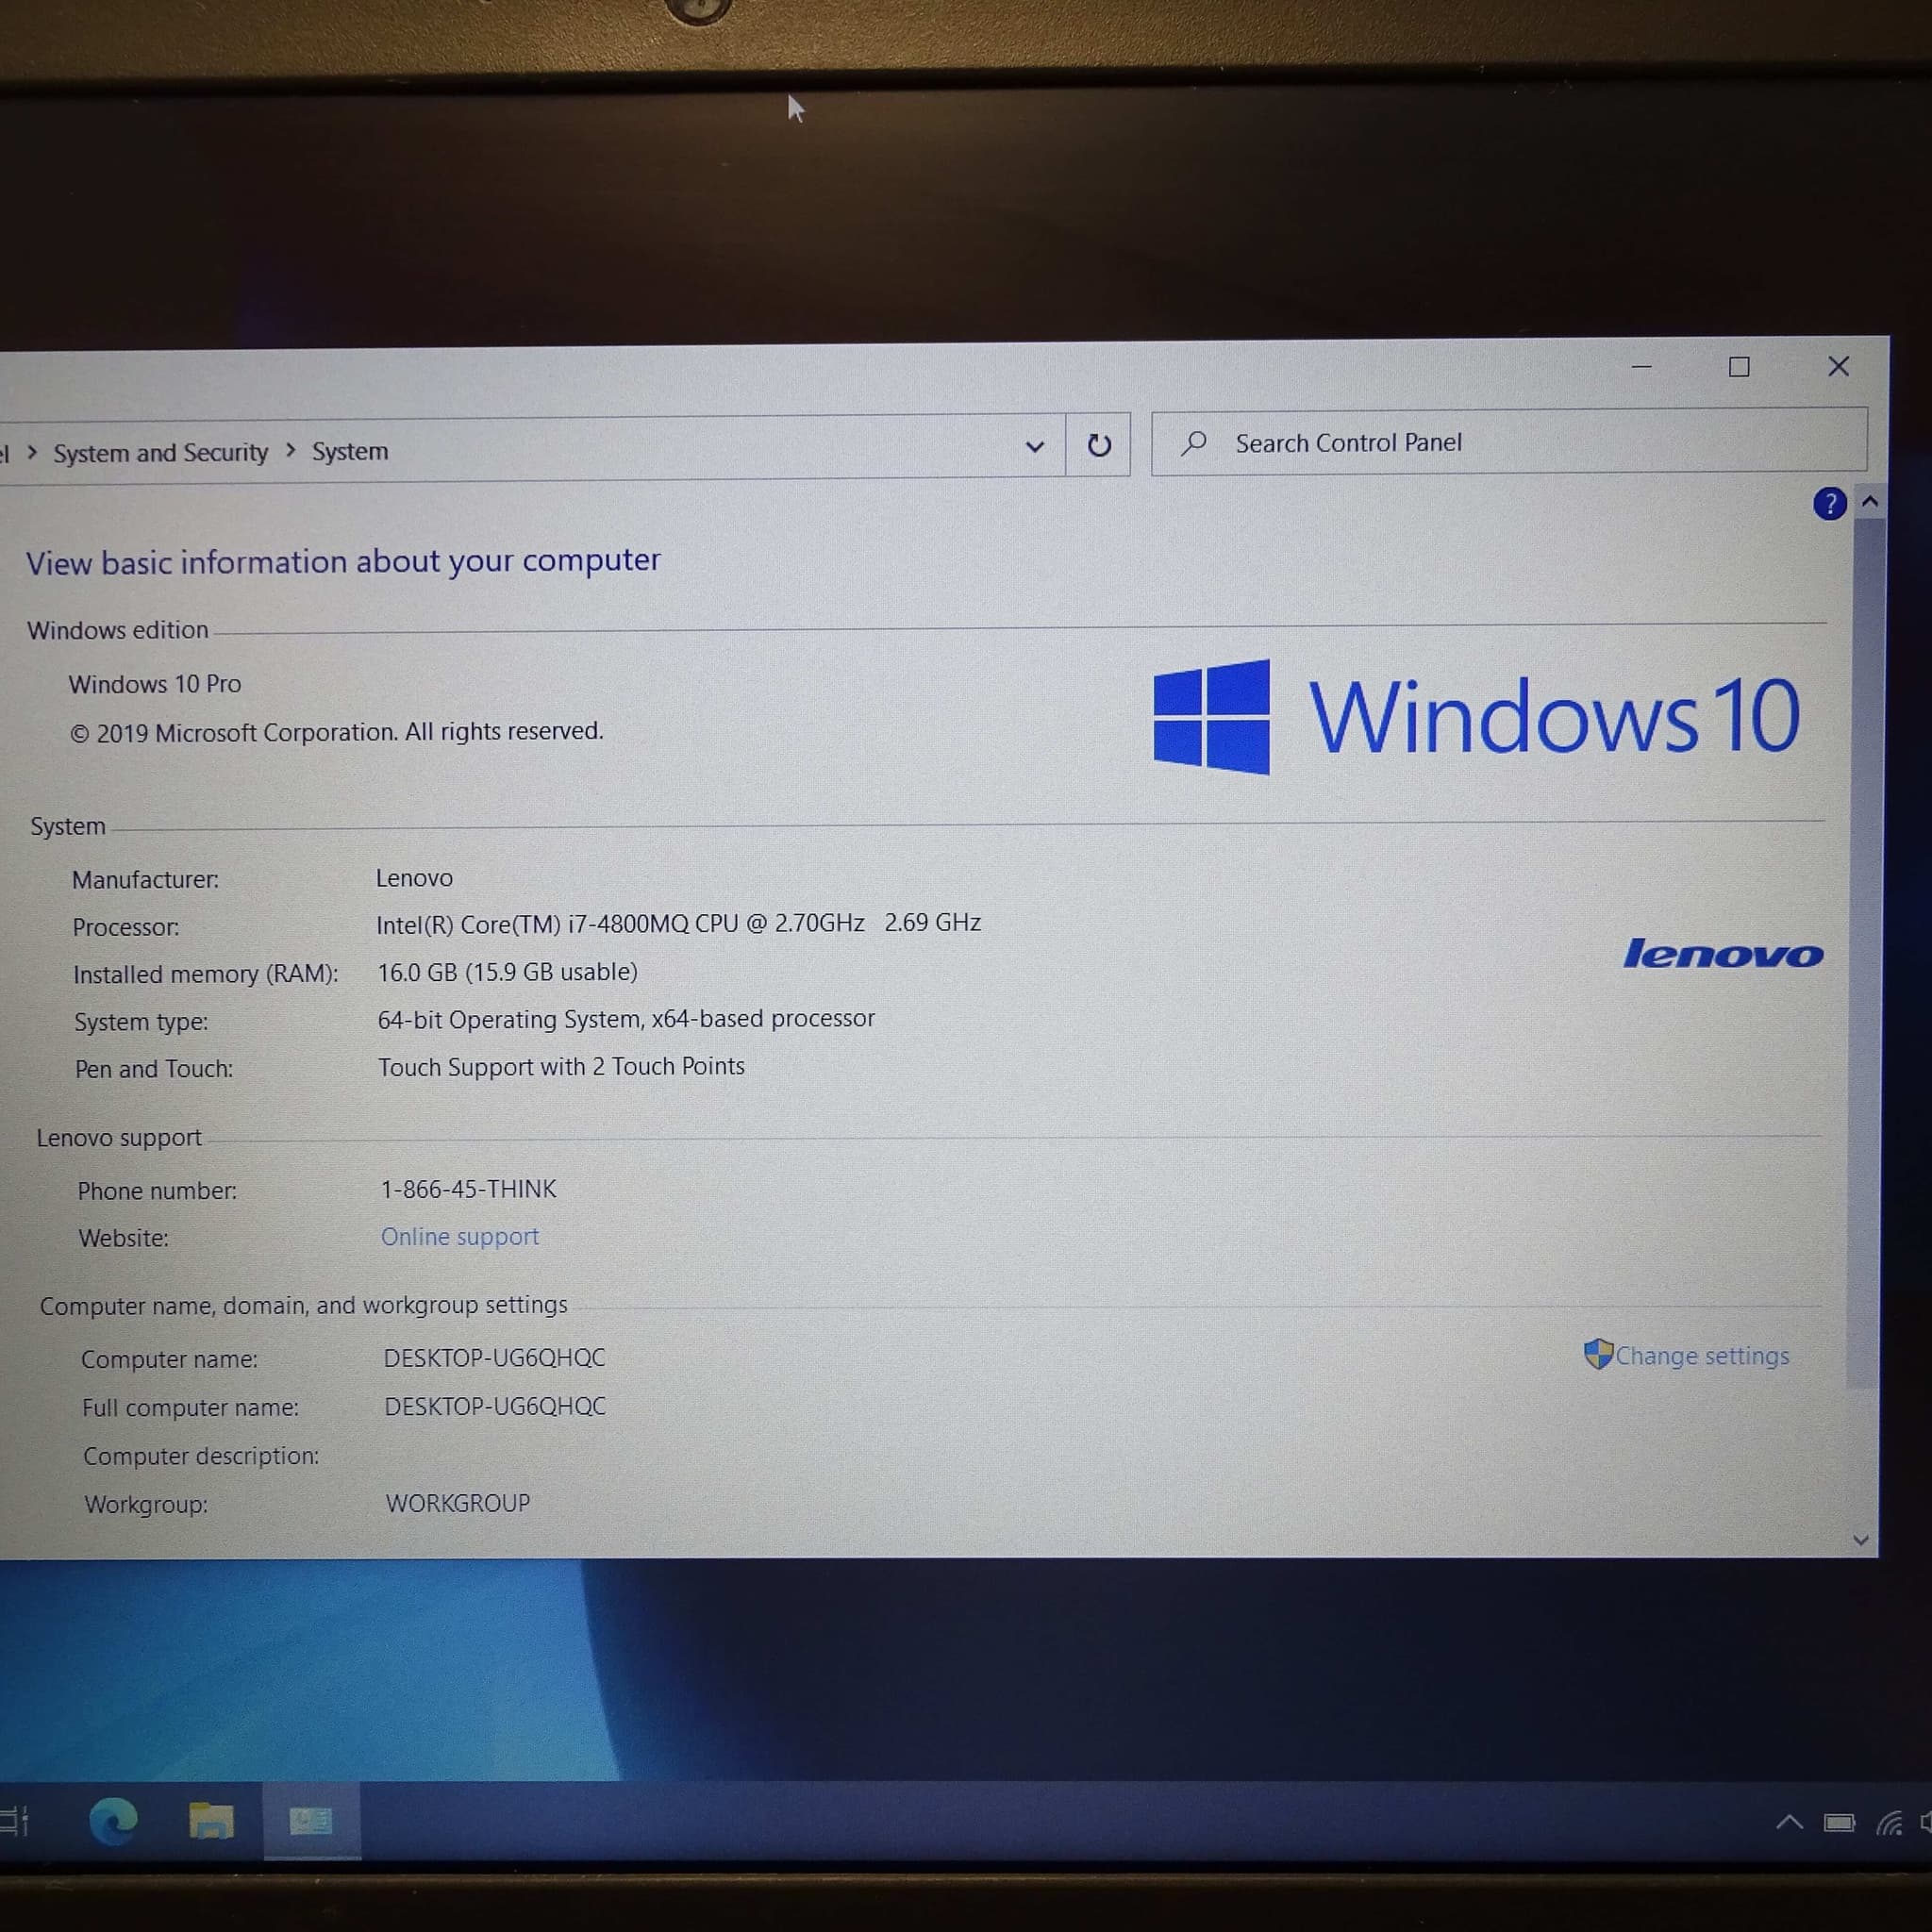This screenshot has height=1932, width=1932.
Task: Maximize the System window
Action: [x=1739, y=367]
